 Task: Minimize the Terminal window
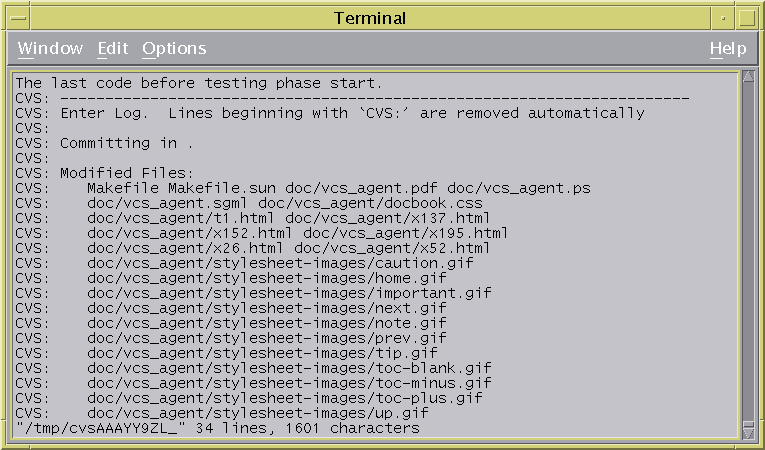(723, 19)
